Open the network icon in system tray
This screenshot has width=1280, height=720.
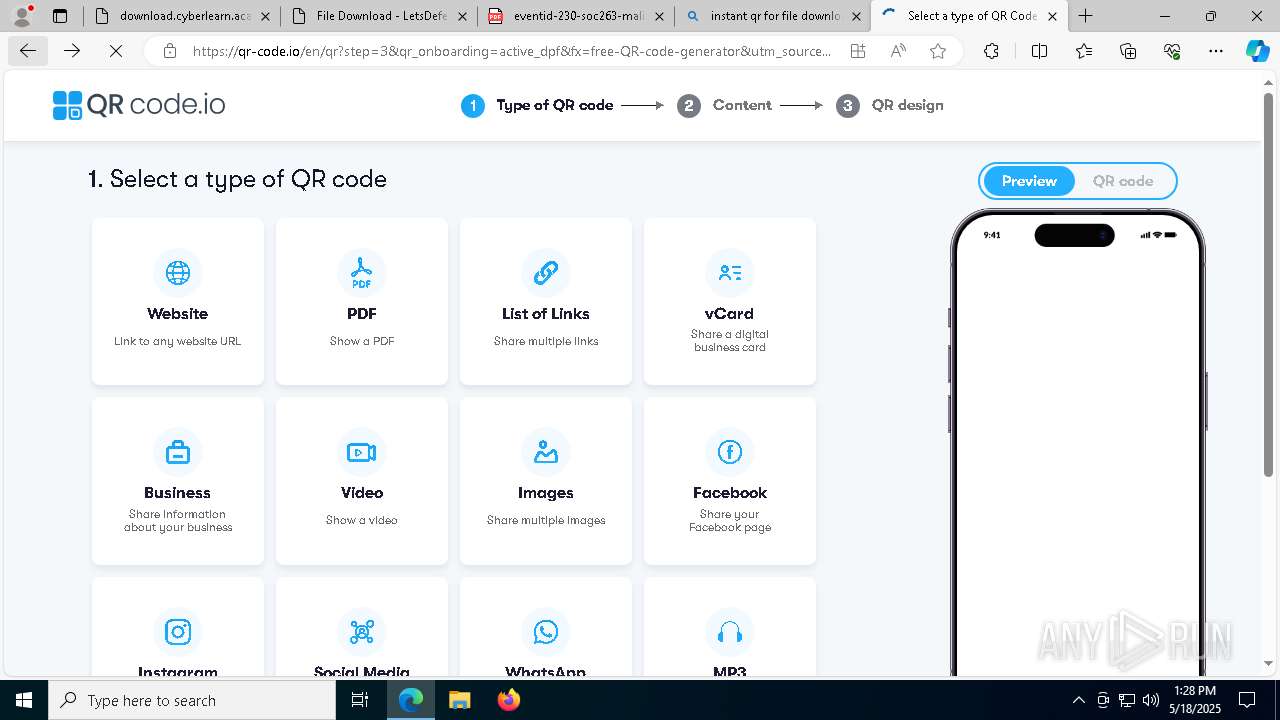tap(1127, 700)
